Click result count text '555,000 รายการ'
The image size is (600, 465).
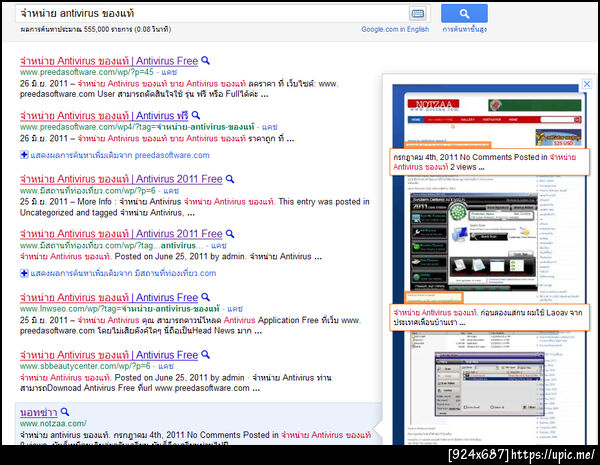tap(108, 29)
